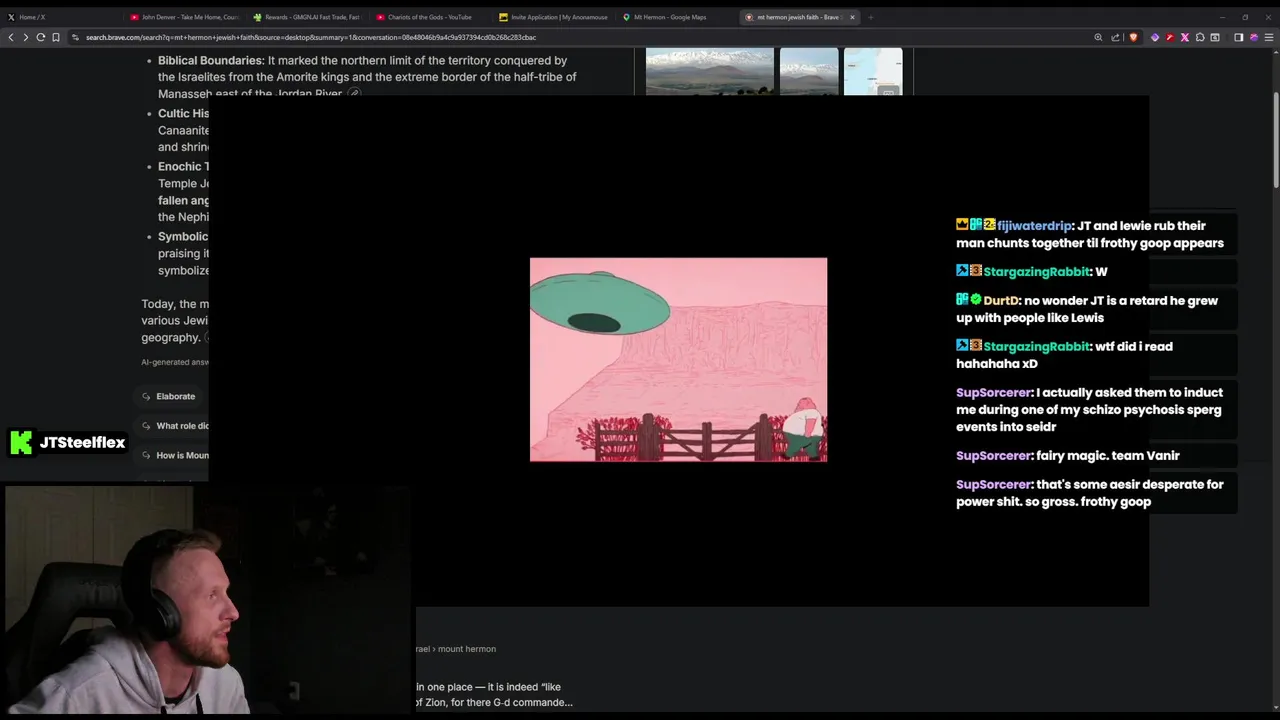Click the toolbar icon right of puzzle piece
Viewport: 1280px width, 720px height.
[1215, 37]
